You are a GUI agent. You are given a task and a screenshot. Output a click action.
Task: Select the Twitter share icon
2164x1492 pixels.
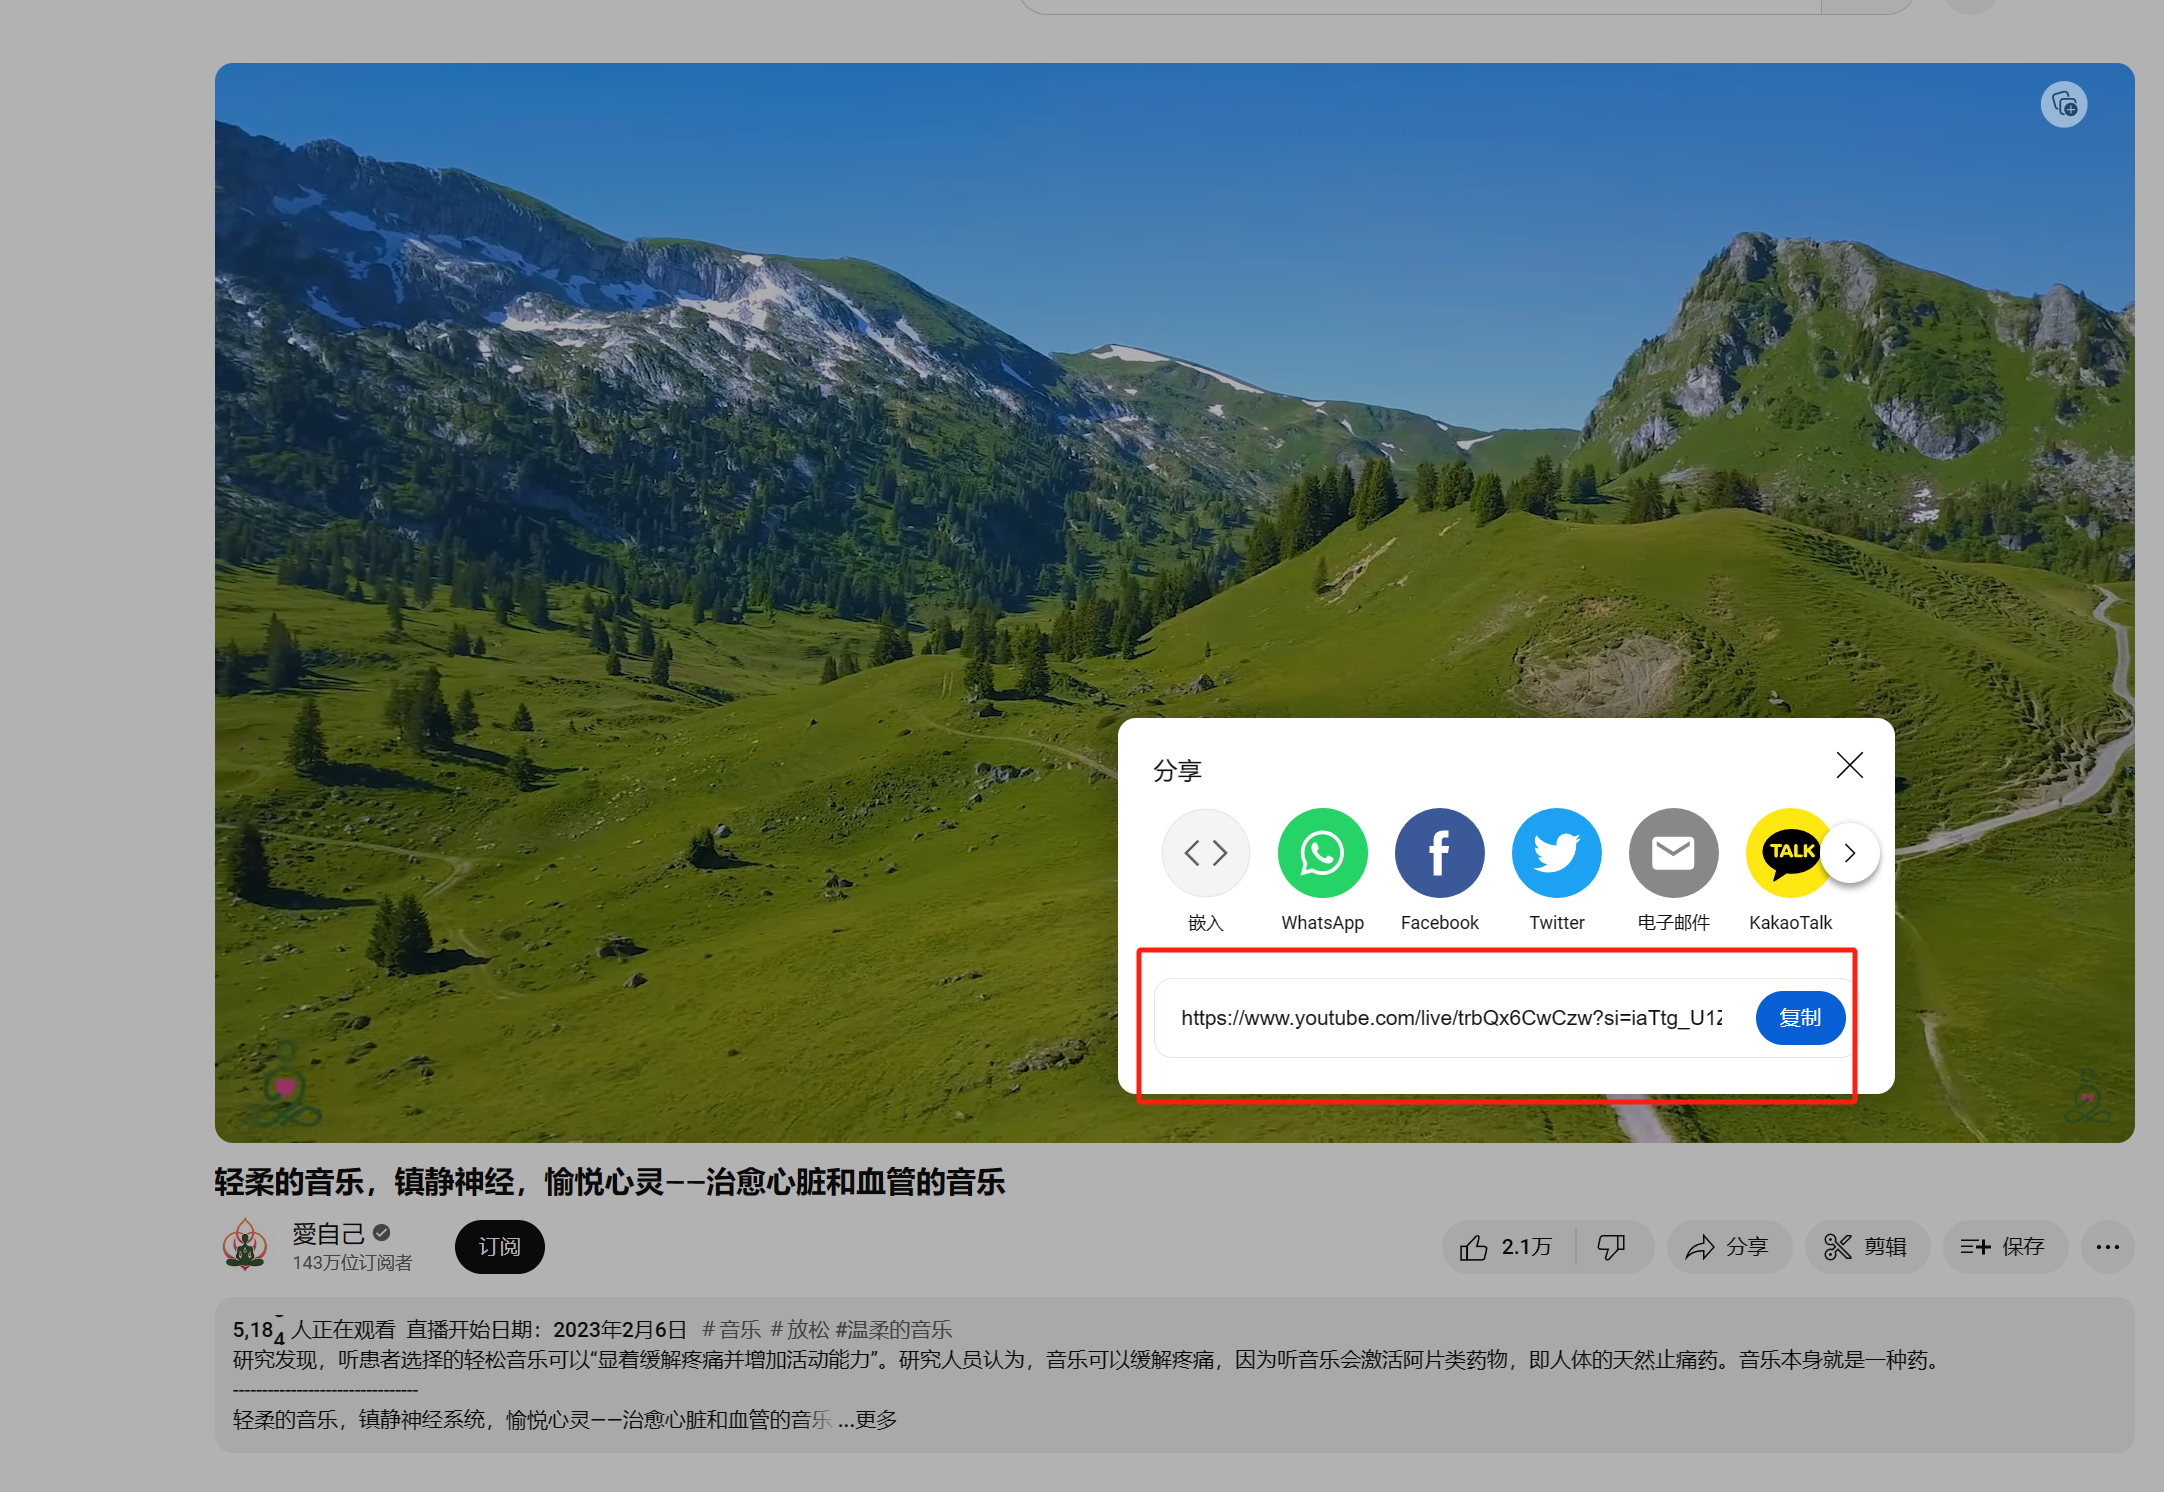coord(1554,852)
